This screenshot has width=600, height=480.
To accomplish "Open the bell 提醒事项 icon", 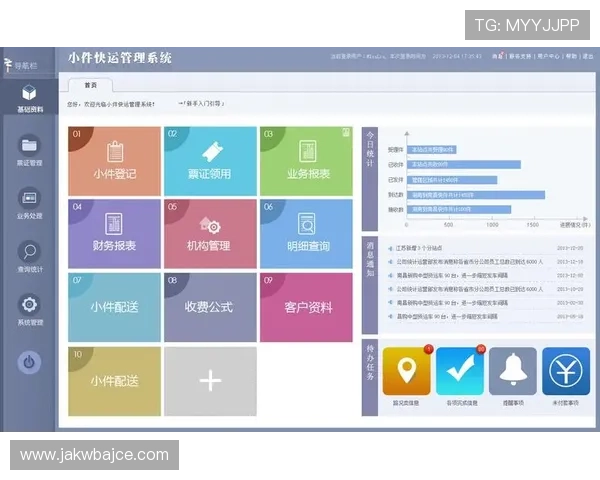I will click(513, 371).
